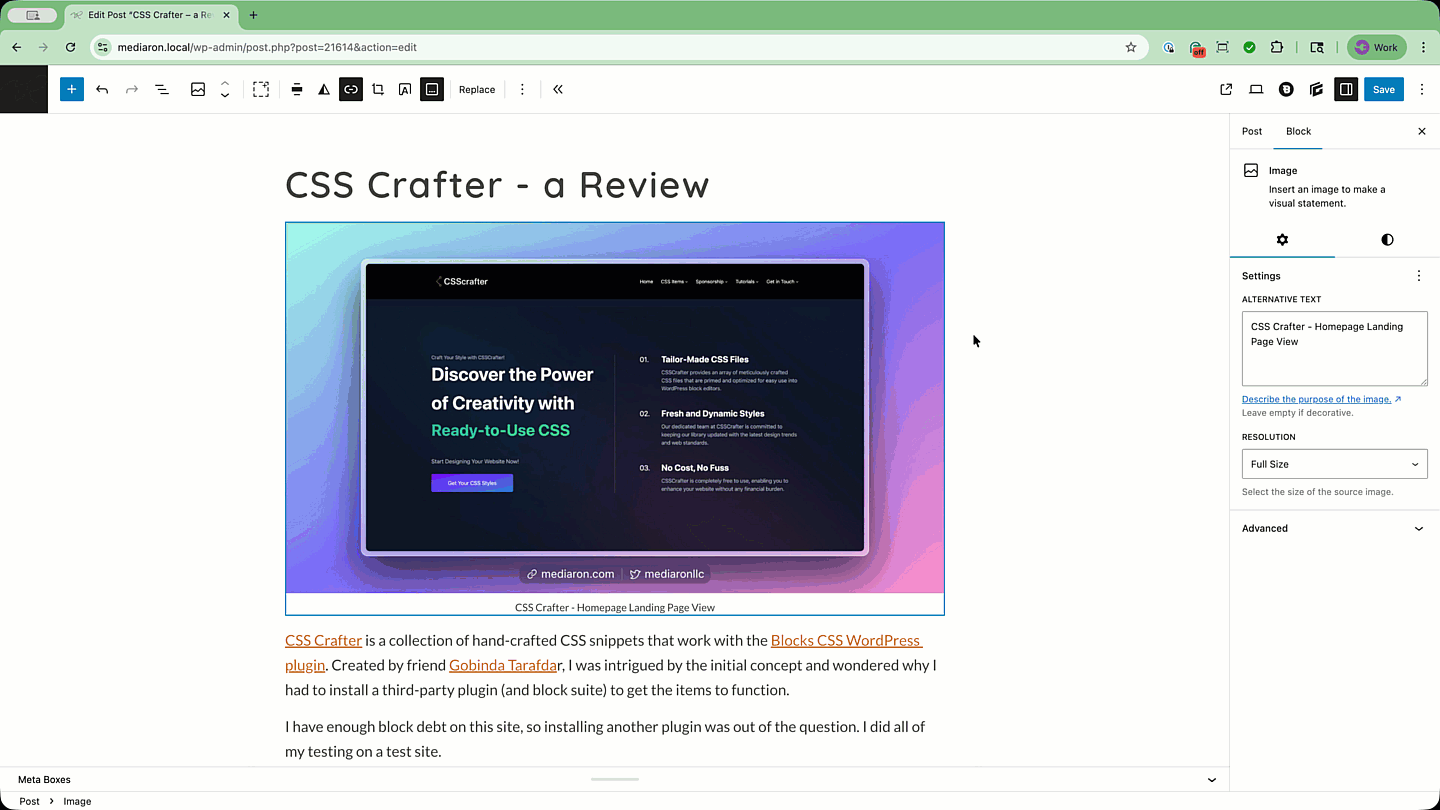
Task: Click the crop image tool
Action: pyautogui.click(x=378, y=89)
